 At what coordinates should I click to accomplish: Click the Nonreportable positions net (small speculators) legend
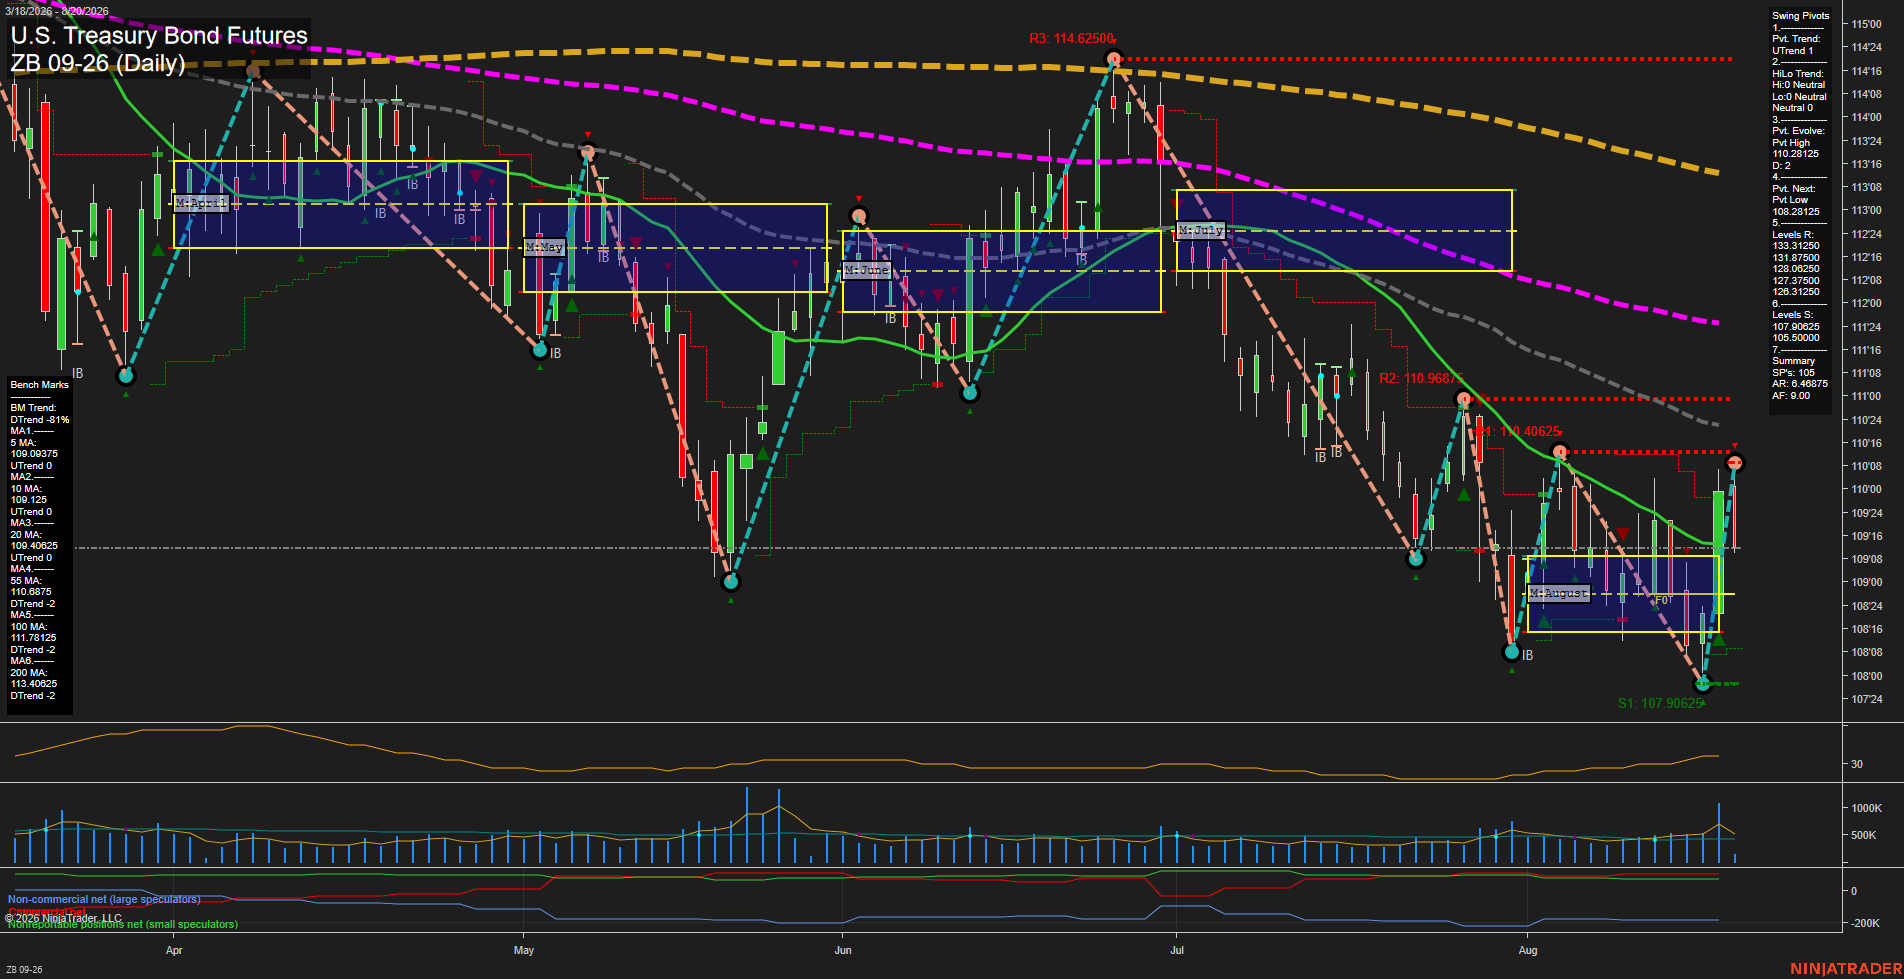pos(123,925)
